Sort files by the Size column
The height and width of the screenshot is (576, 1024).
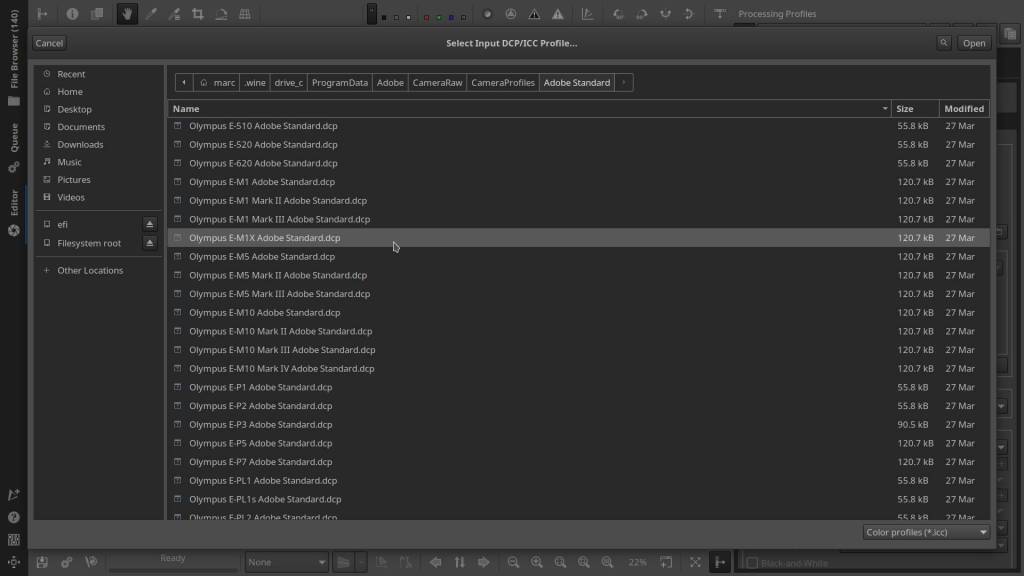pyautogui.click(x=915, y=108)
